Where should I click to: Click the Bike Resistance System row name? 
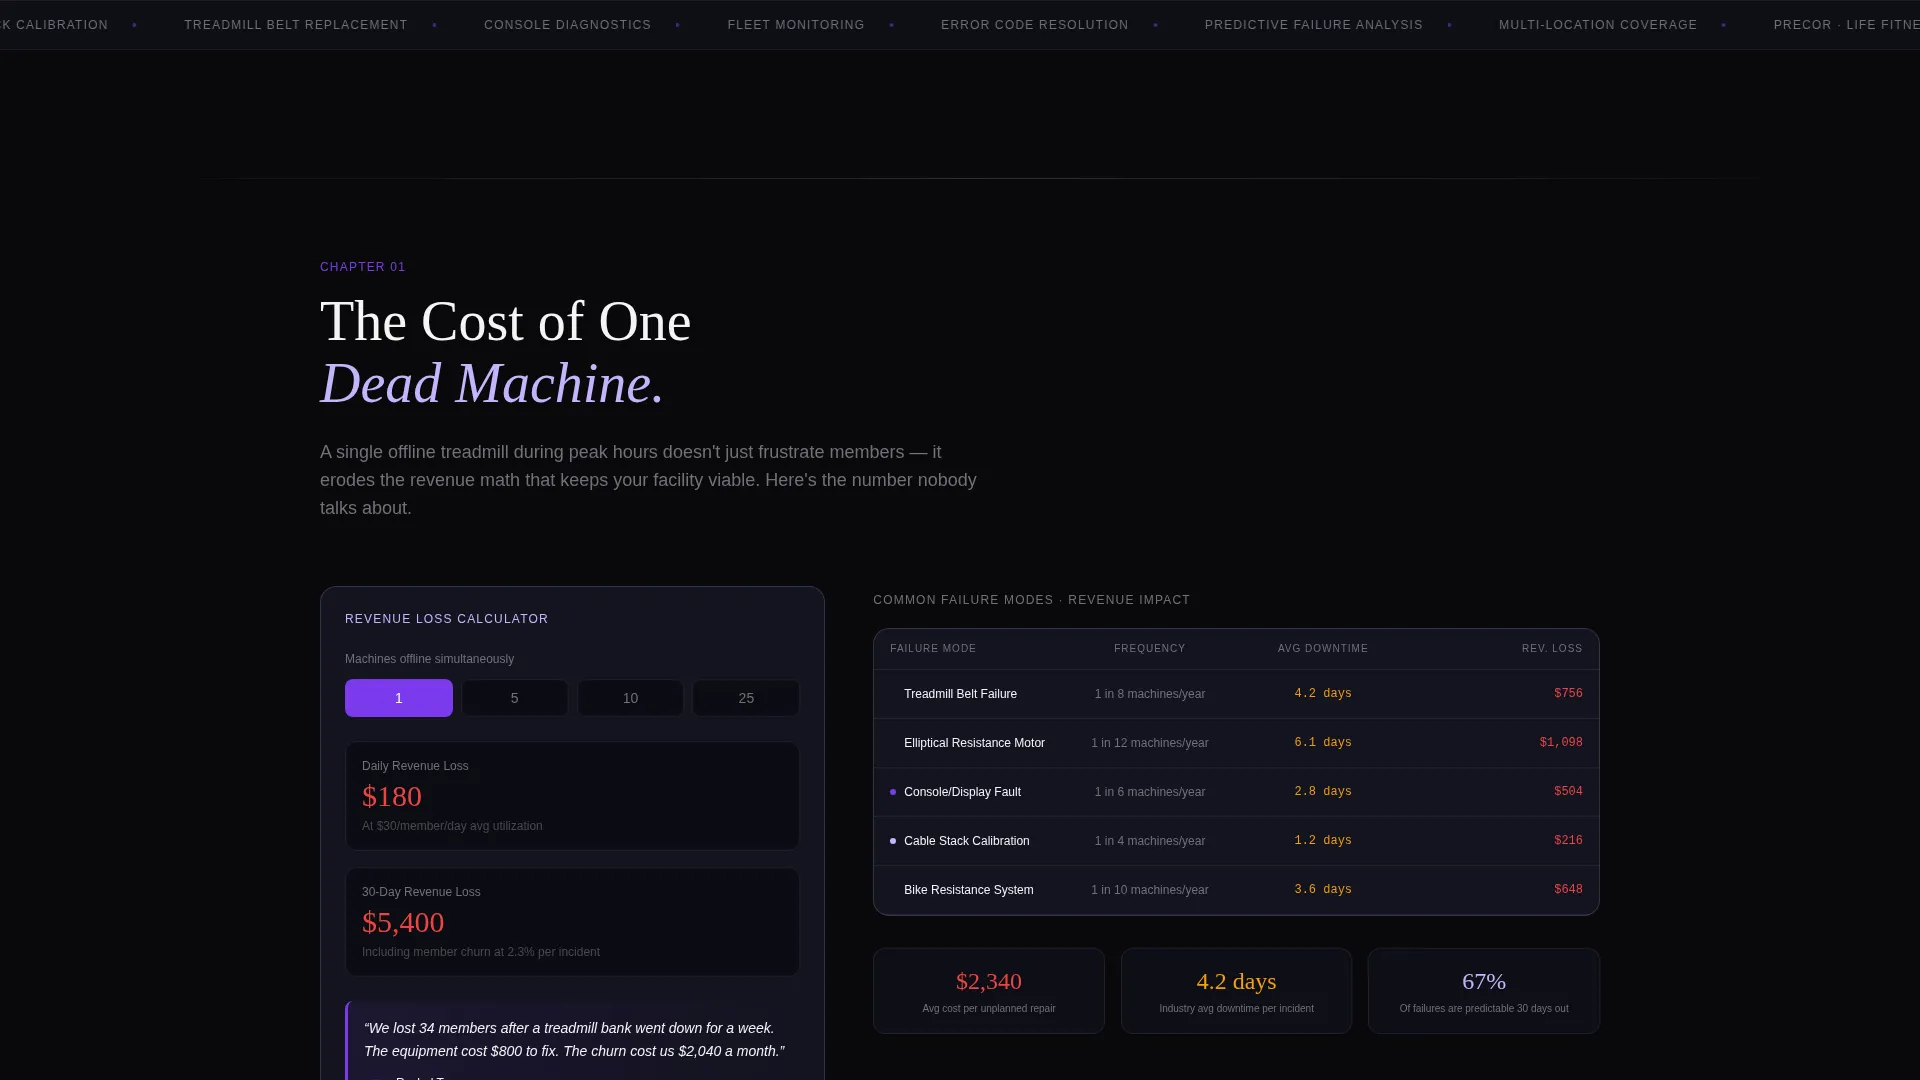[x=968, y=890]
